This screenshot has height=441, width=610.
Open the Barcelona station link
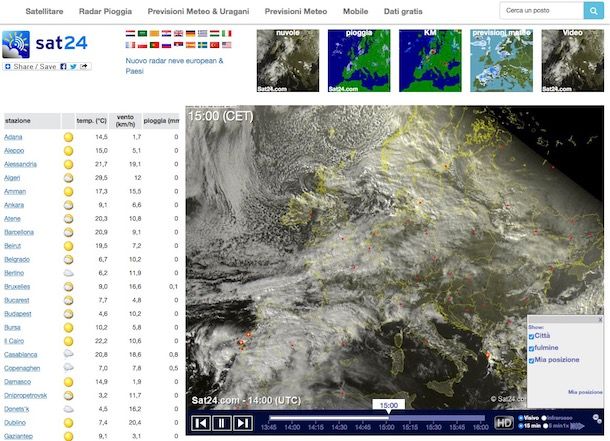(19, 232)
